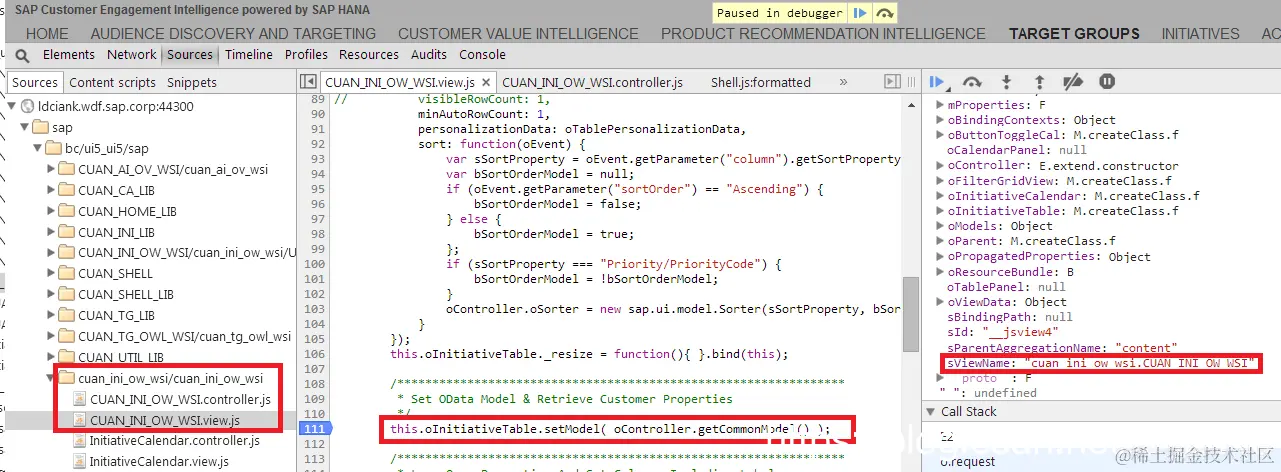Resume from the Paused in debugger overlay
The width and height of the screenshot is (1281, 472).
(x=859, y=13)
